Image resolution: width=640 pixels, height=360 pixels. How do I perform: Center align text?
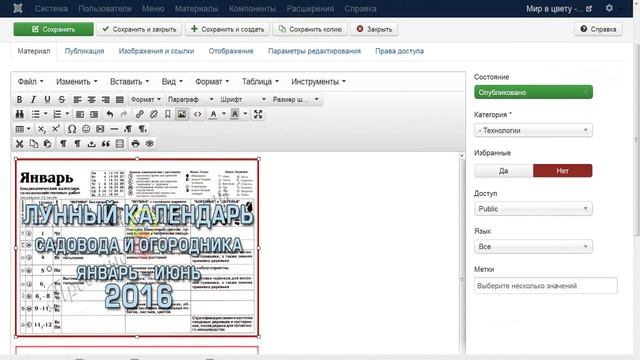tap(91, 100)
